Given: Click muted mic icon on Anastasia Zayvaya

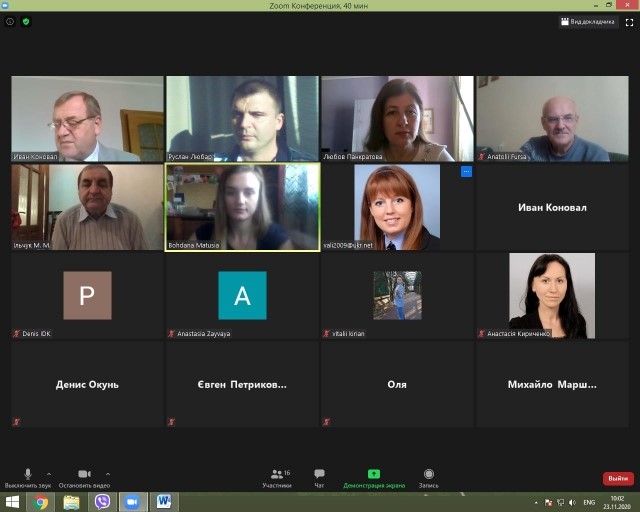Looking at the screenshot, I should 171,334.
